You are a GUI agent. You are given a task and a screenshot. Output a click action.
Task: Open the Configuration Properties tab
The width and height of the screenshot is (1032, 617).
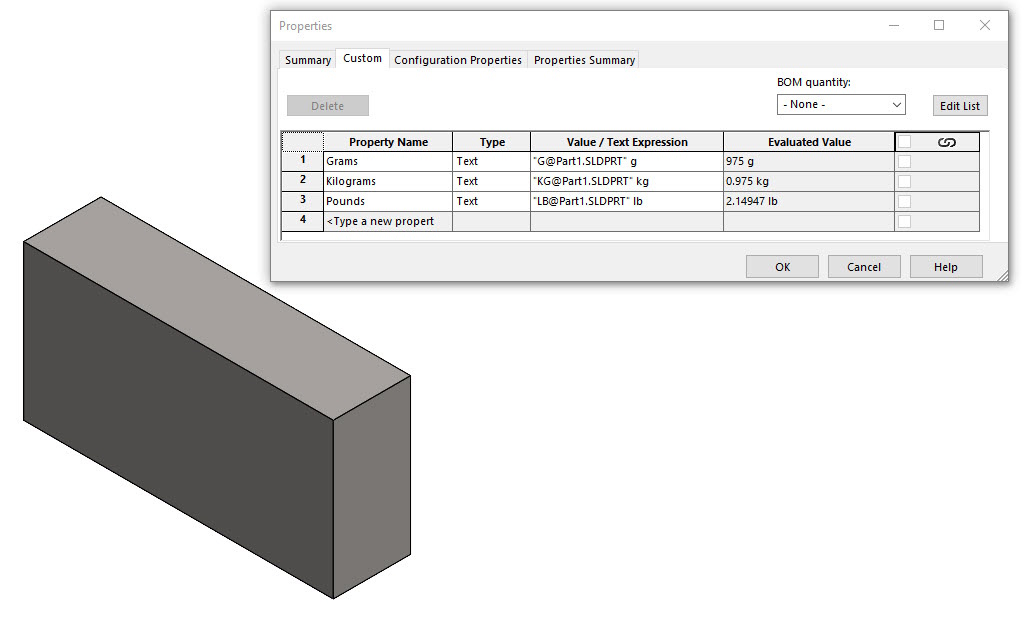pyautogui.click(x=458, y=59)
